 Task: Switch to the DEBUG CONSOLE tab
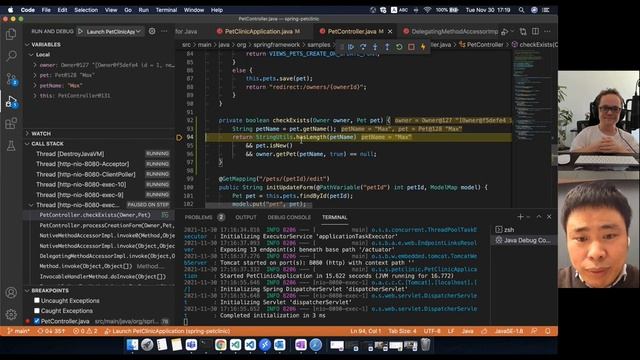click(x=289, y=217)
